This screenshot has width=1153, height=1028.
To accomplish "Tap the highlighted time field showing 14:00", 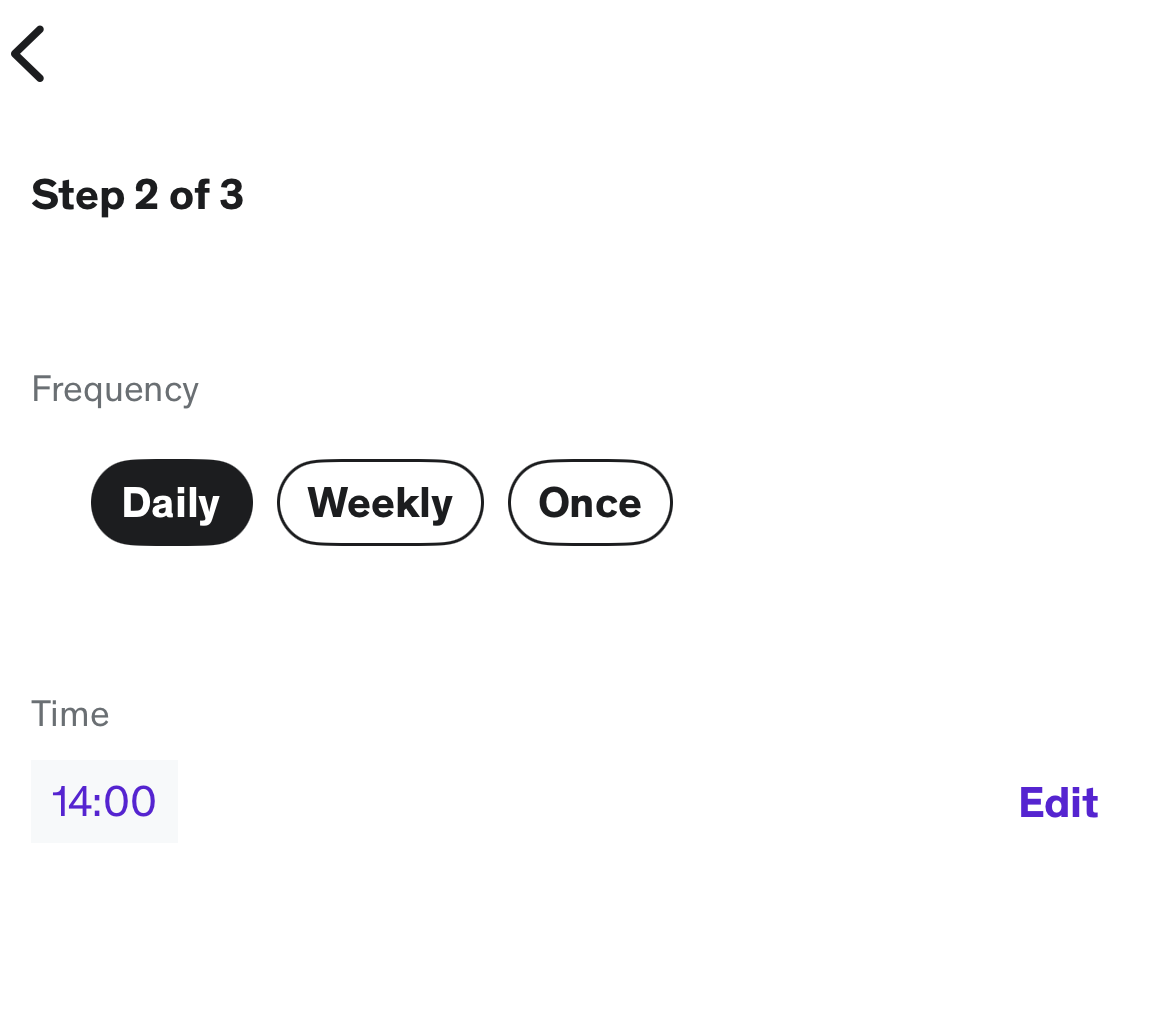I will click(104, 801).
